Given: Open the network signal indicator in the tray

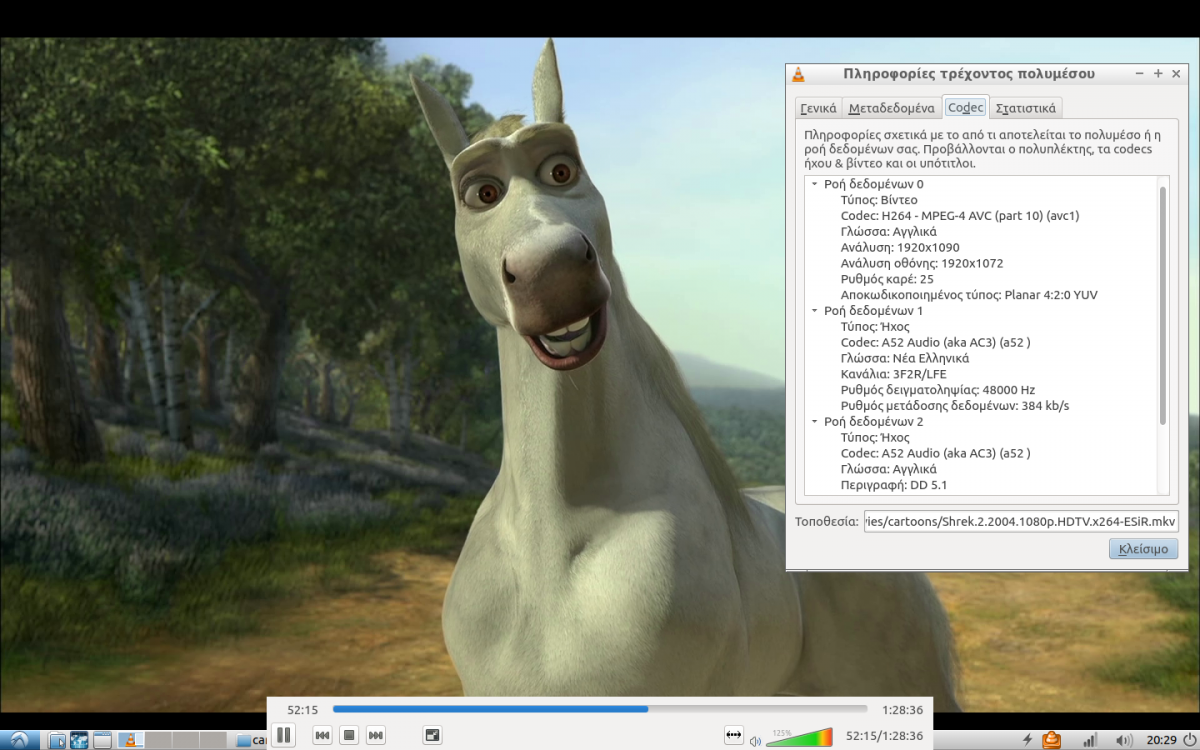Looking at the screenshot, I should [x=1089, y=741].
